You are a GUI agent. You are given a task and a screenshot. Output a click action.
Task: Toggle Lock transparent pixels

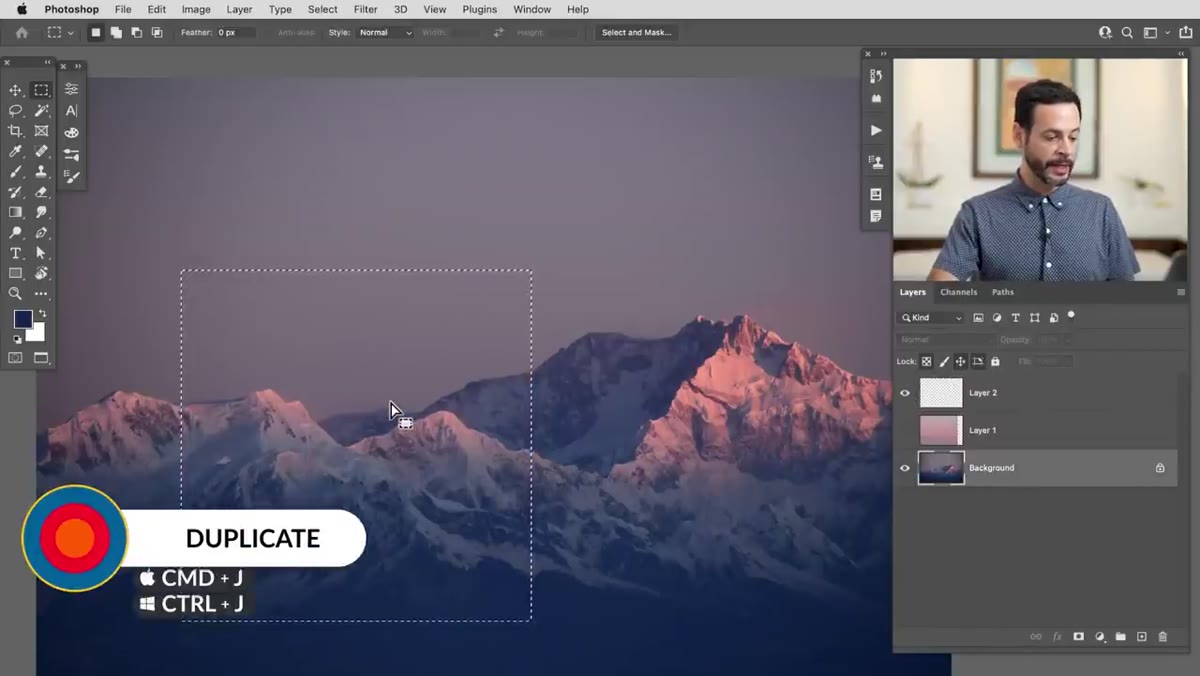pos(926,361)
